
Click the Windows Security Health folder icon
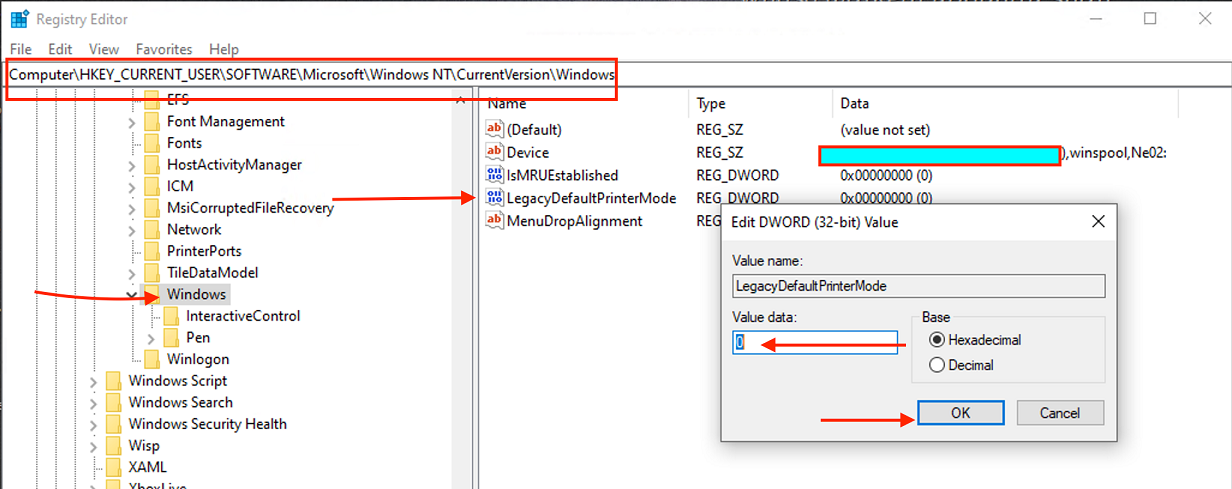[x=114, y=424]
